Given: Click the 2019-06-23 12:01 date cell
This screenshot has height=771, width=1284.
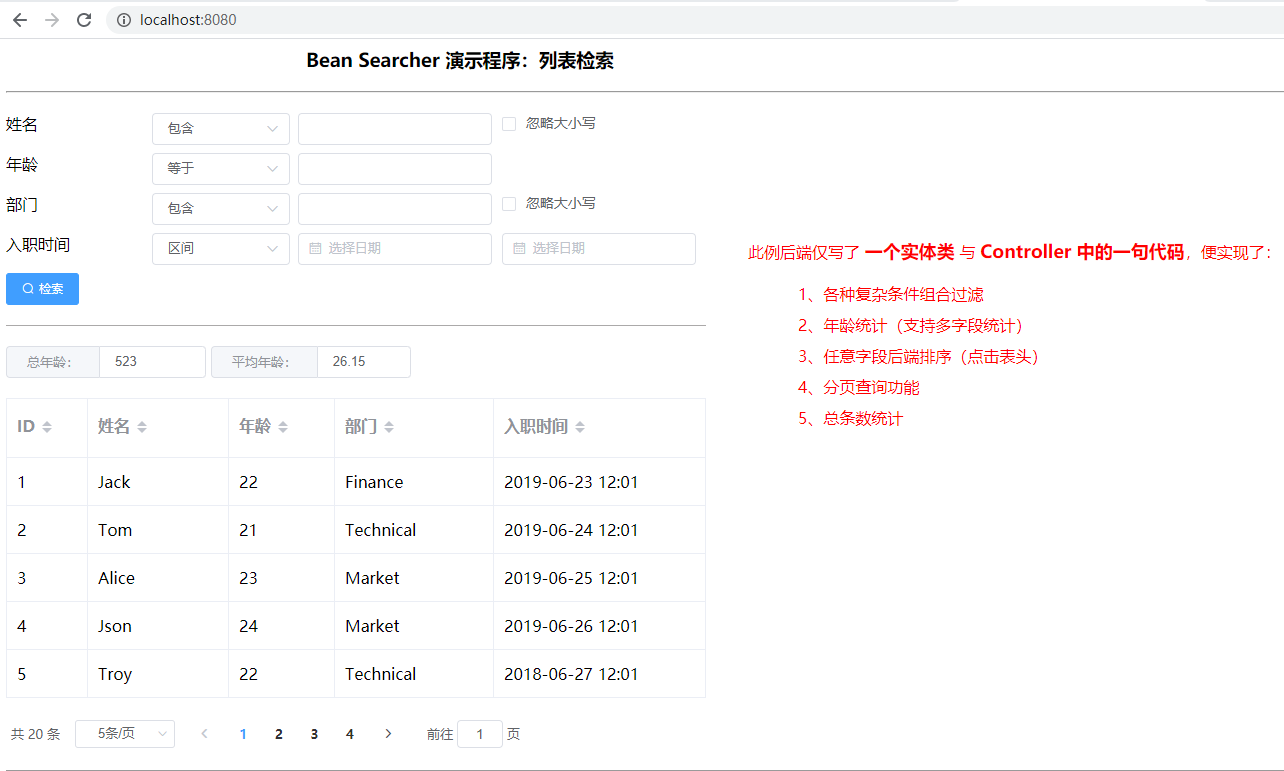Looking at the screenshot, I should pos(599,482).
